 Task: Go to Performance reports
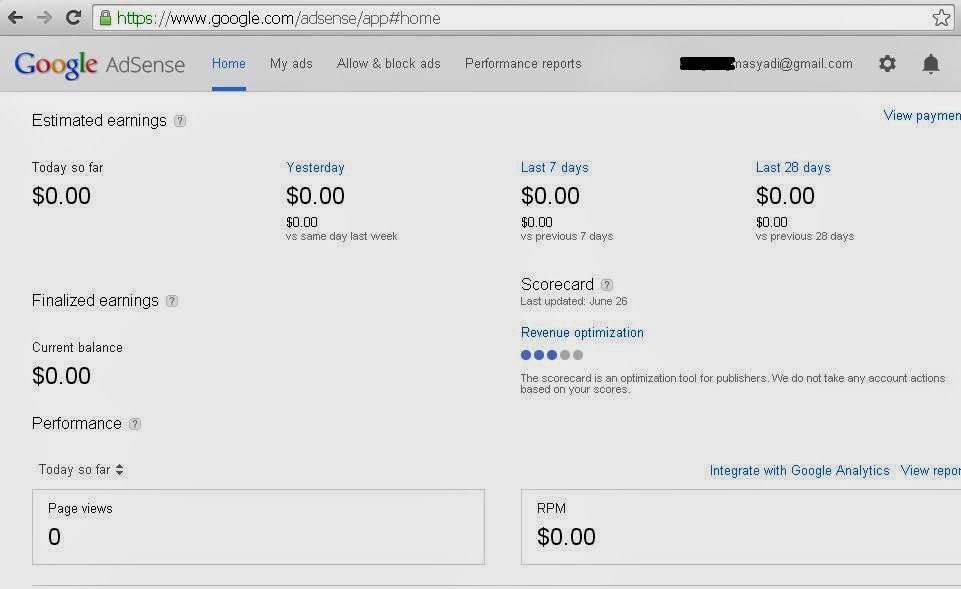pos(522,63)
